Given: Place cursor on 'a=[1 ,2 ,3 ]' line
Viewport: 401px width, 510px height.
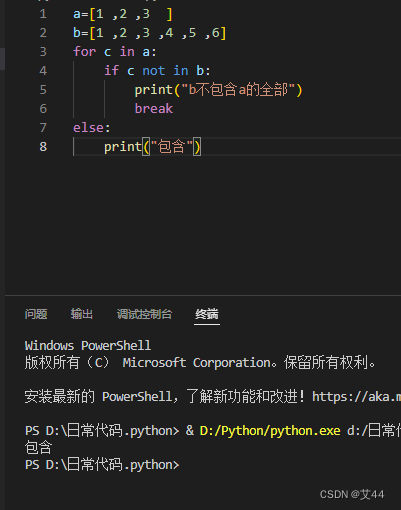Looking at the screenshot, I should (x=123, y=14).
